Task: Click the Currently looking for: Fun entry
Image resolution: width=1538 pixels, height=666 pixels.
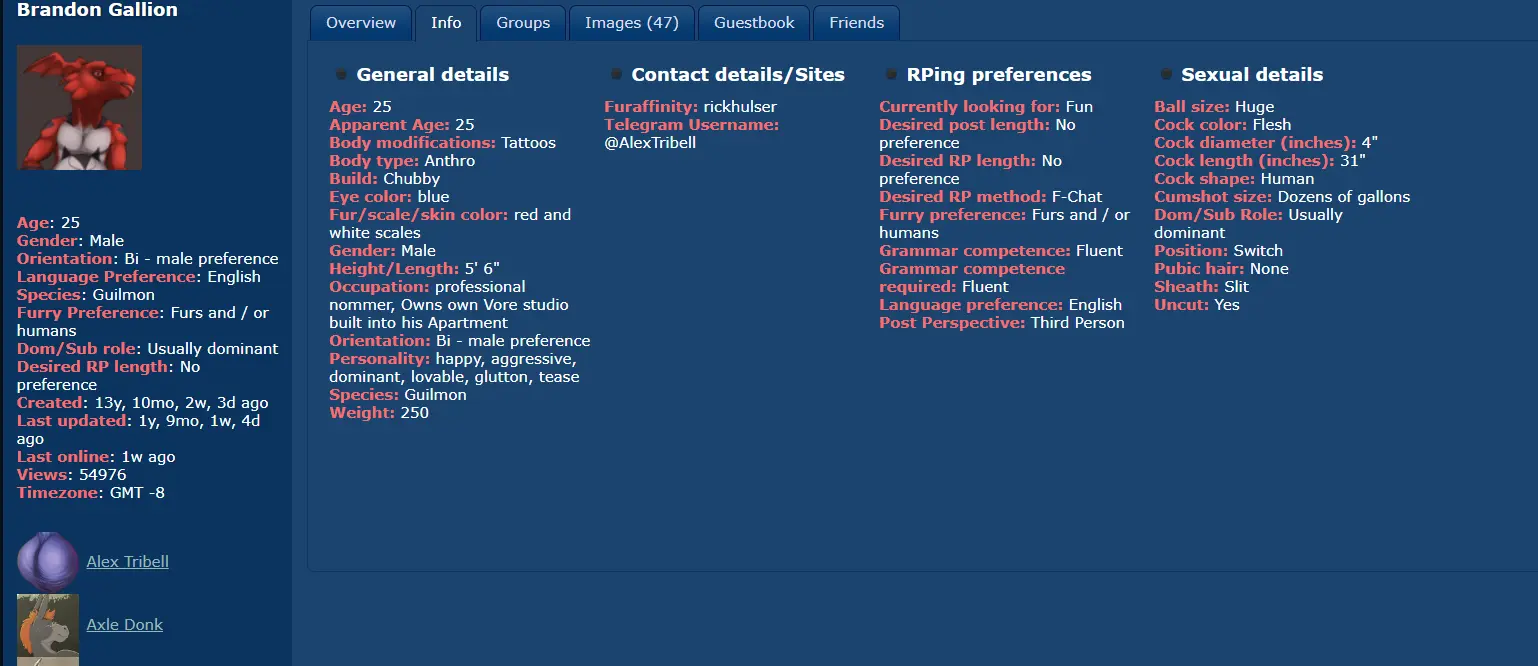Action: (986, 107)
